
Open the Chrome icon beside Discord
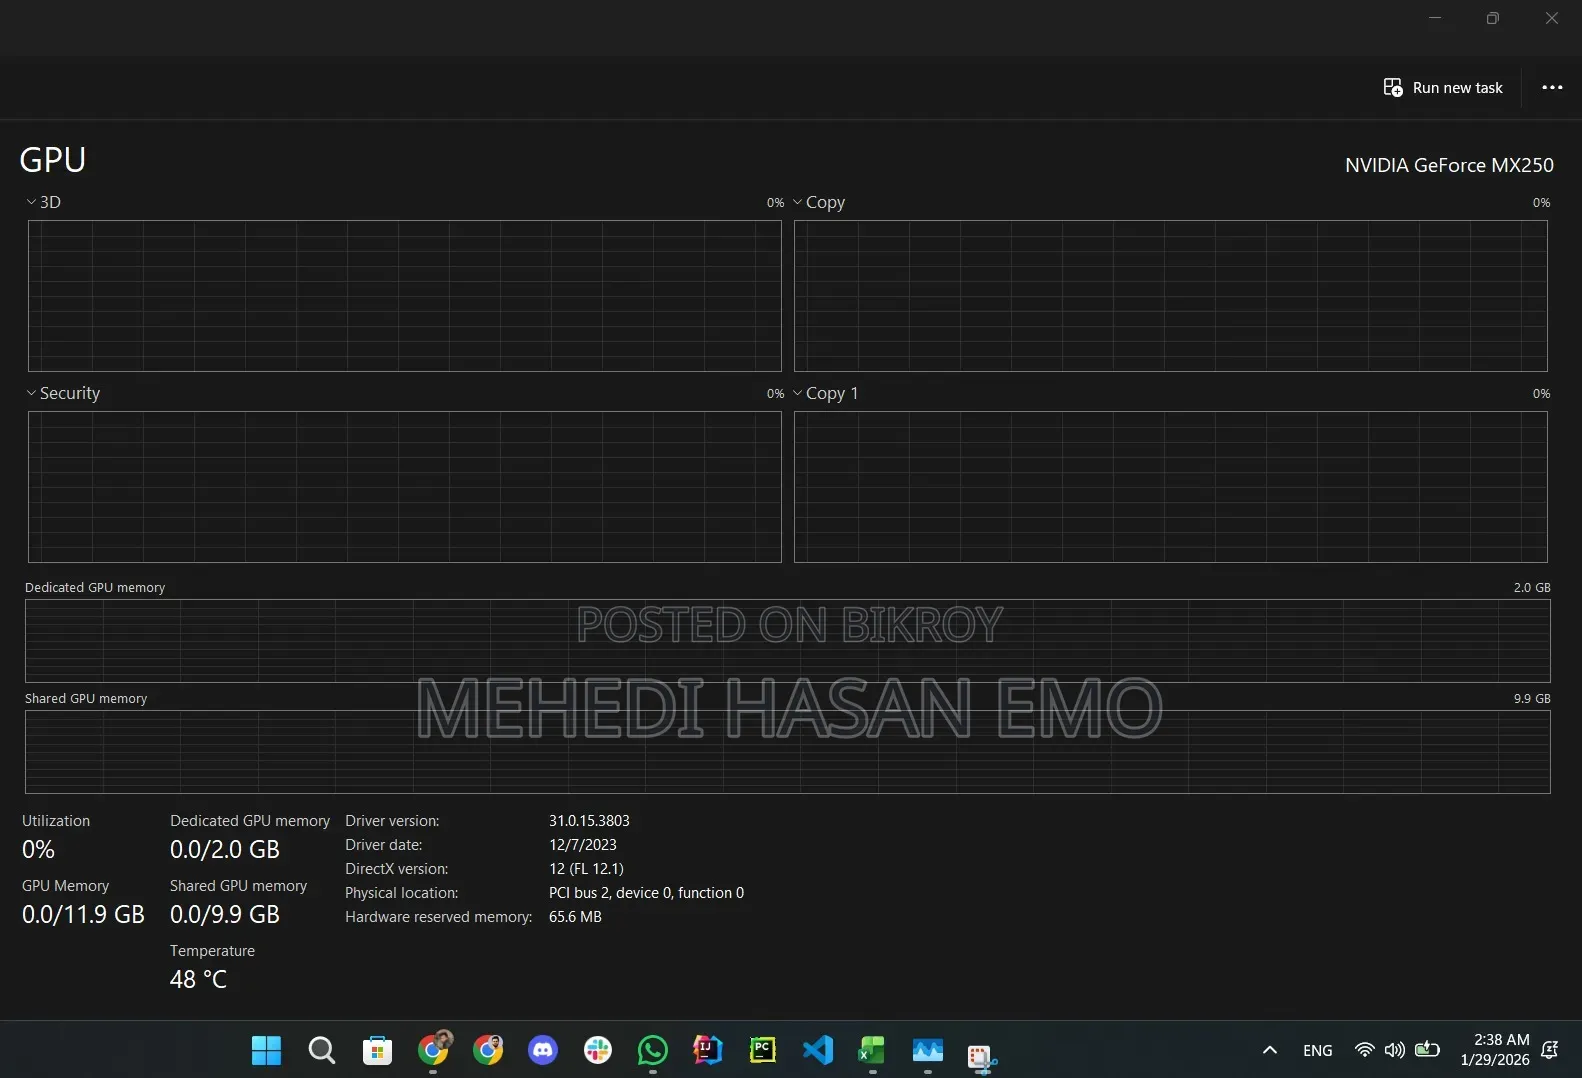(x=488, y=1050)
